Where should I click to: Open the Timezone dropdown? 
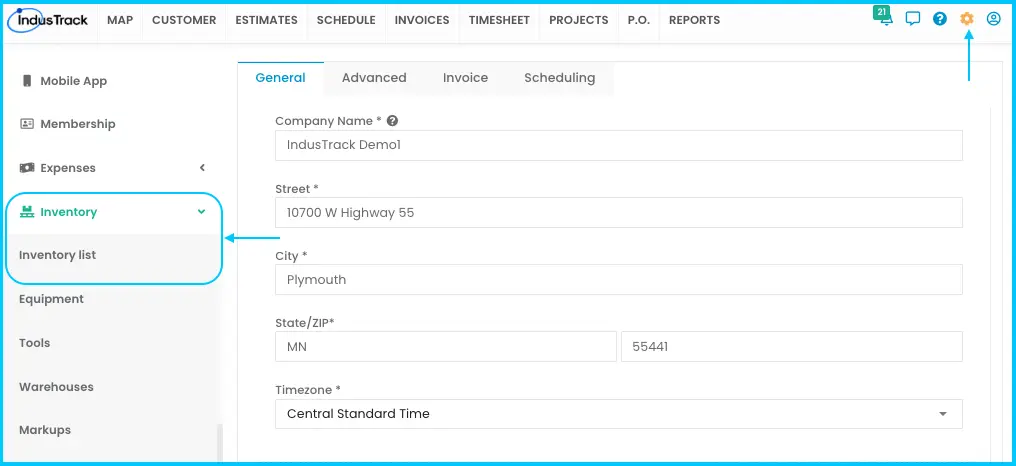click(619, 414)
